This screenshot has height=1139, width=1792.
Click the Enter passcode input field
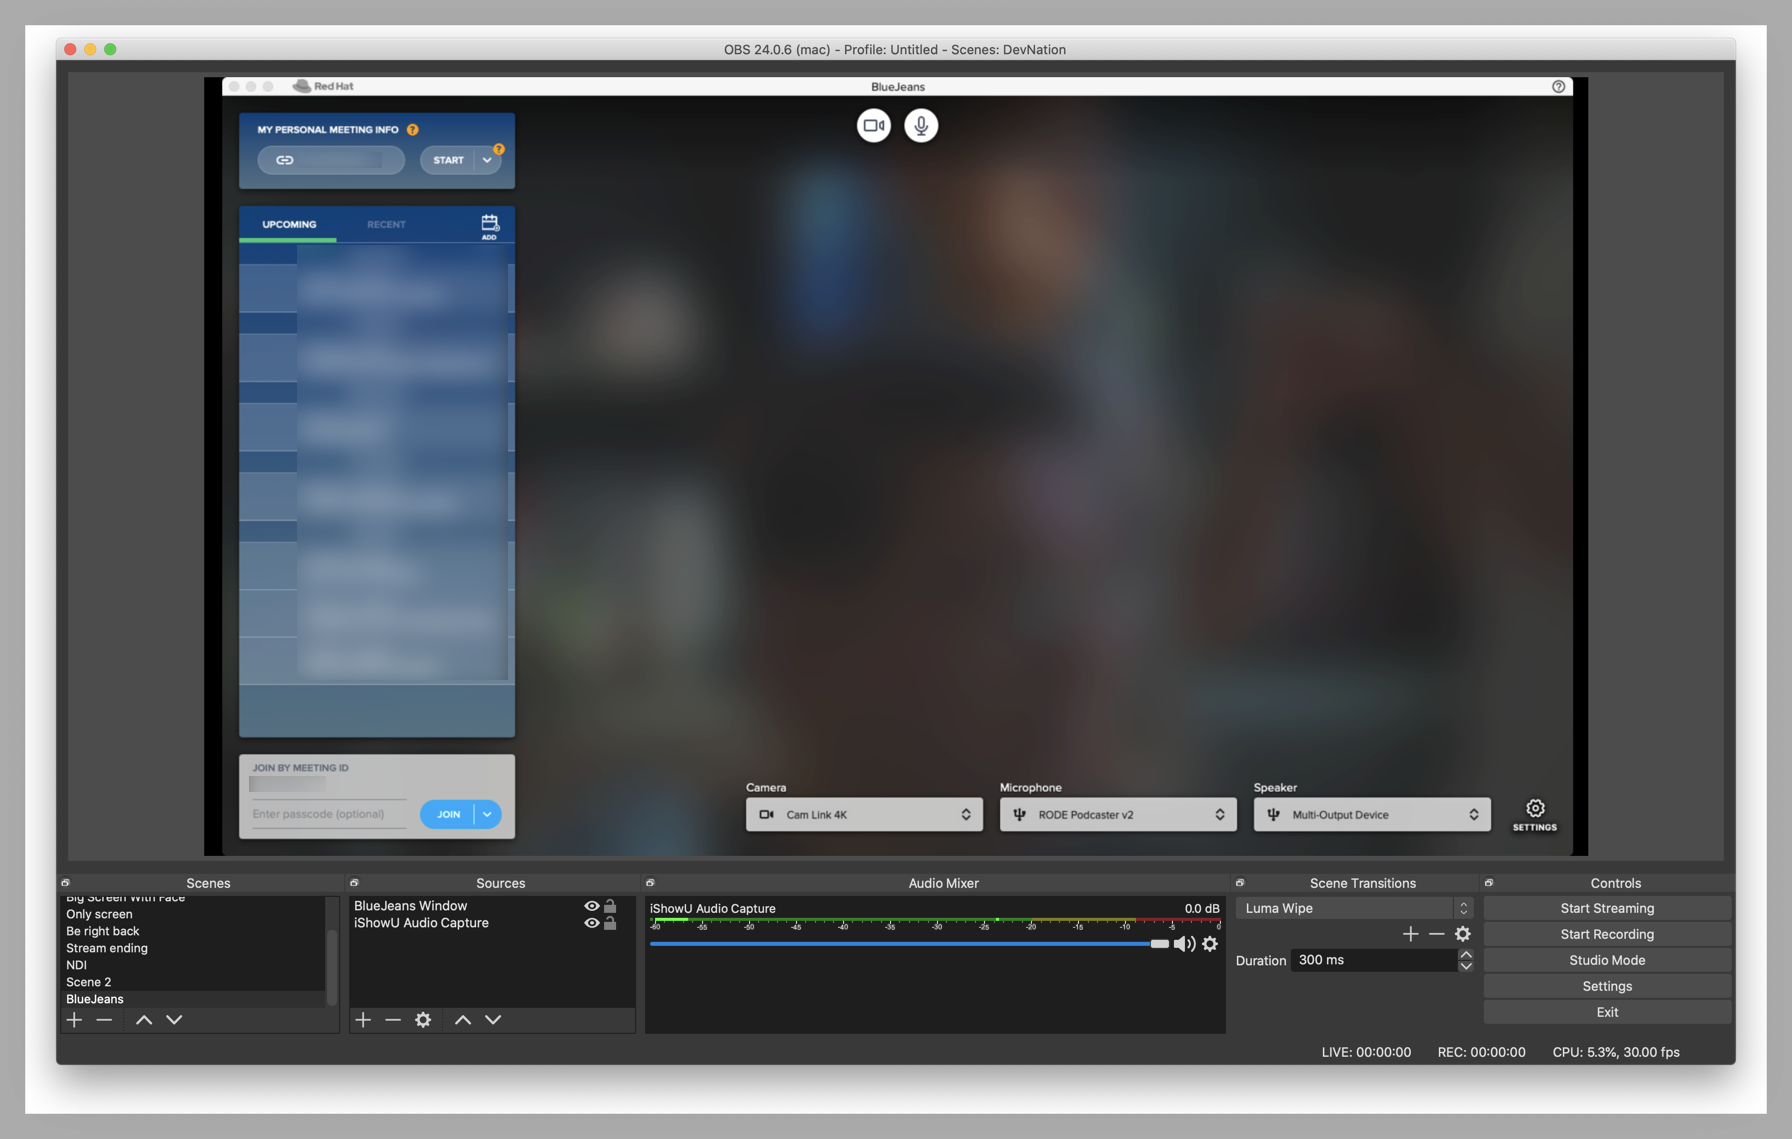coord(329,814)
